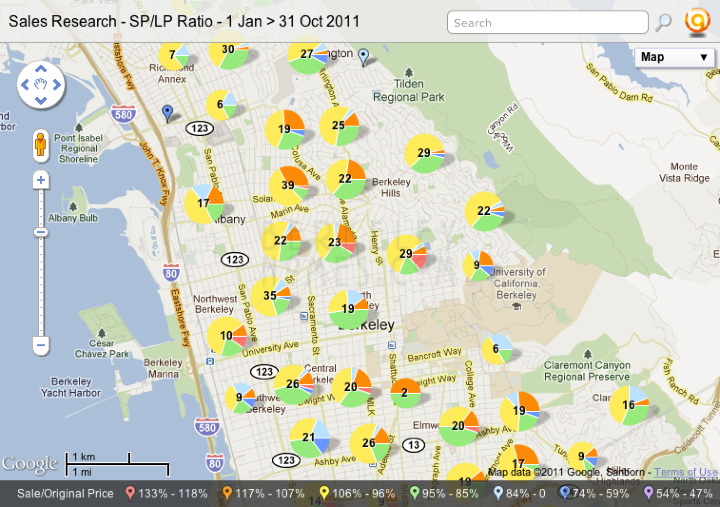Viewport: 720px width, 507px height.
Task: Click the Berkeley Marina map label
Action: tap(163, 368)
